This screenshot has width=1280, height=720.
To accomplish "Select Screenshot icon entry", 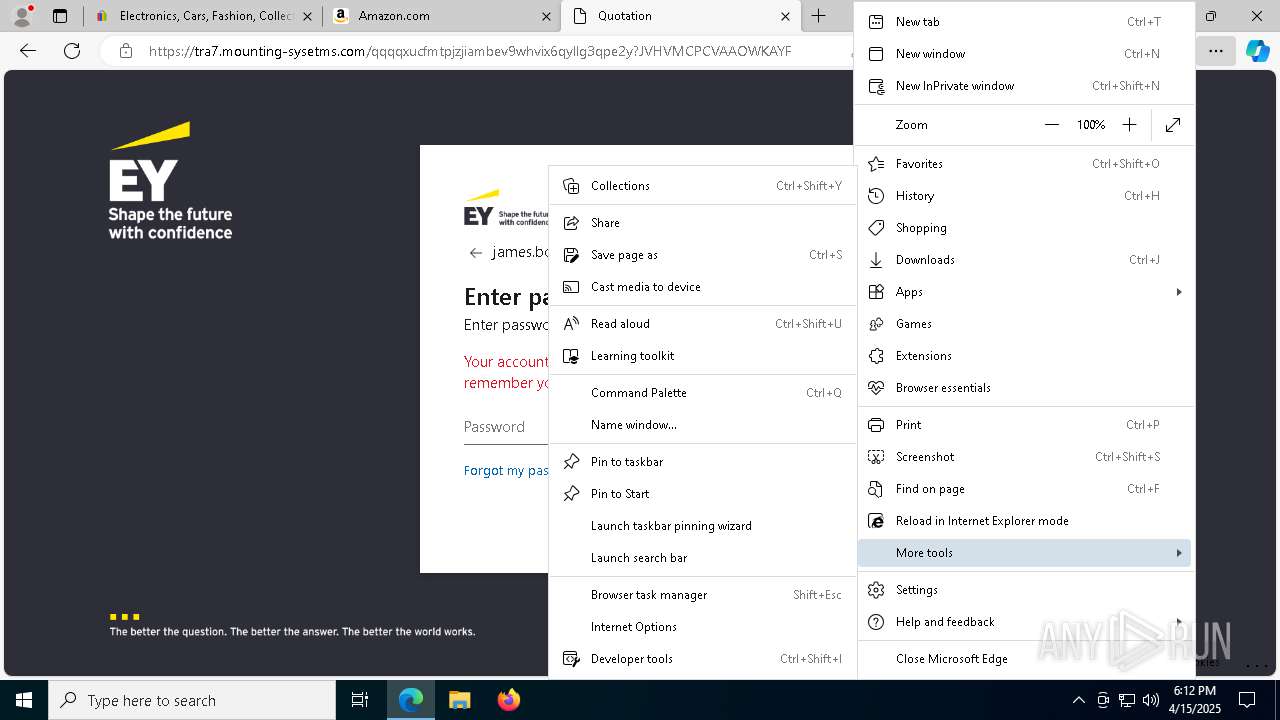I will 876,456.
